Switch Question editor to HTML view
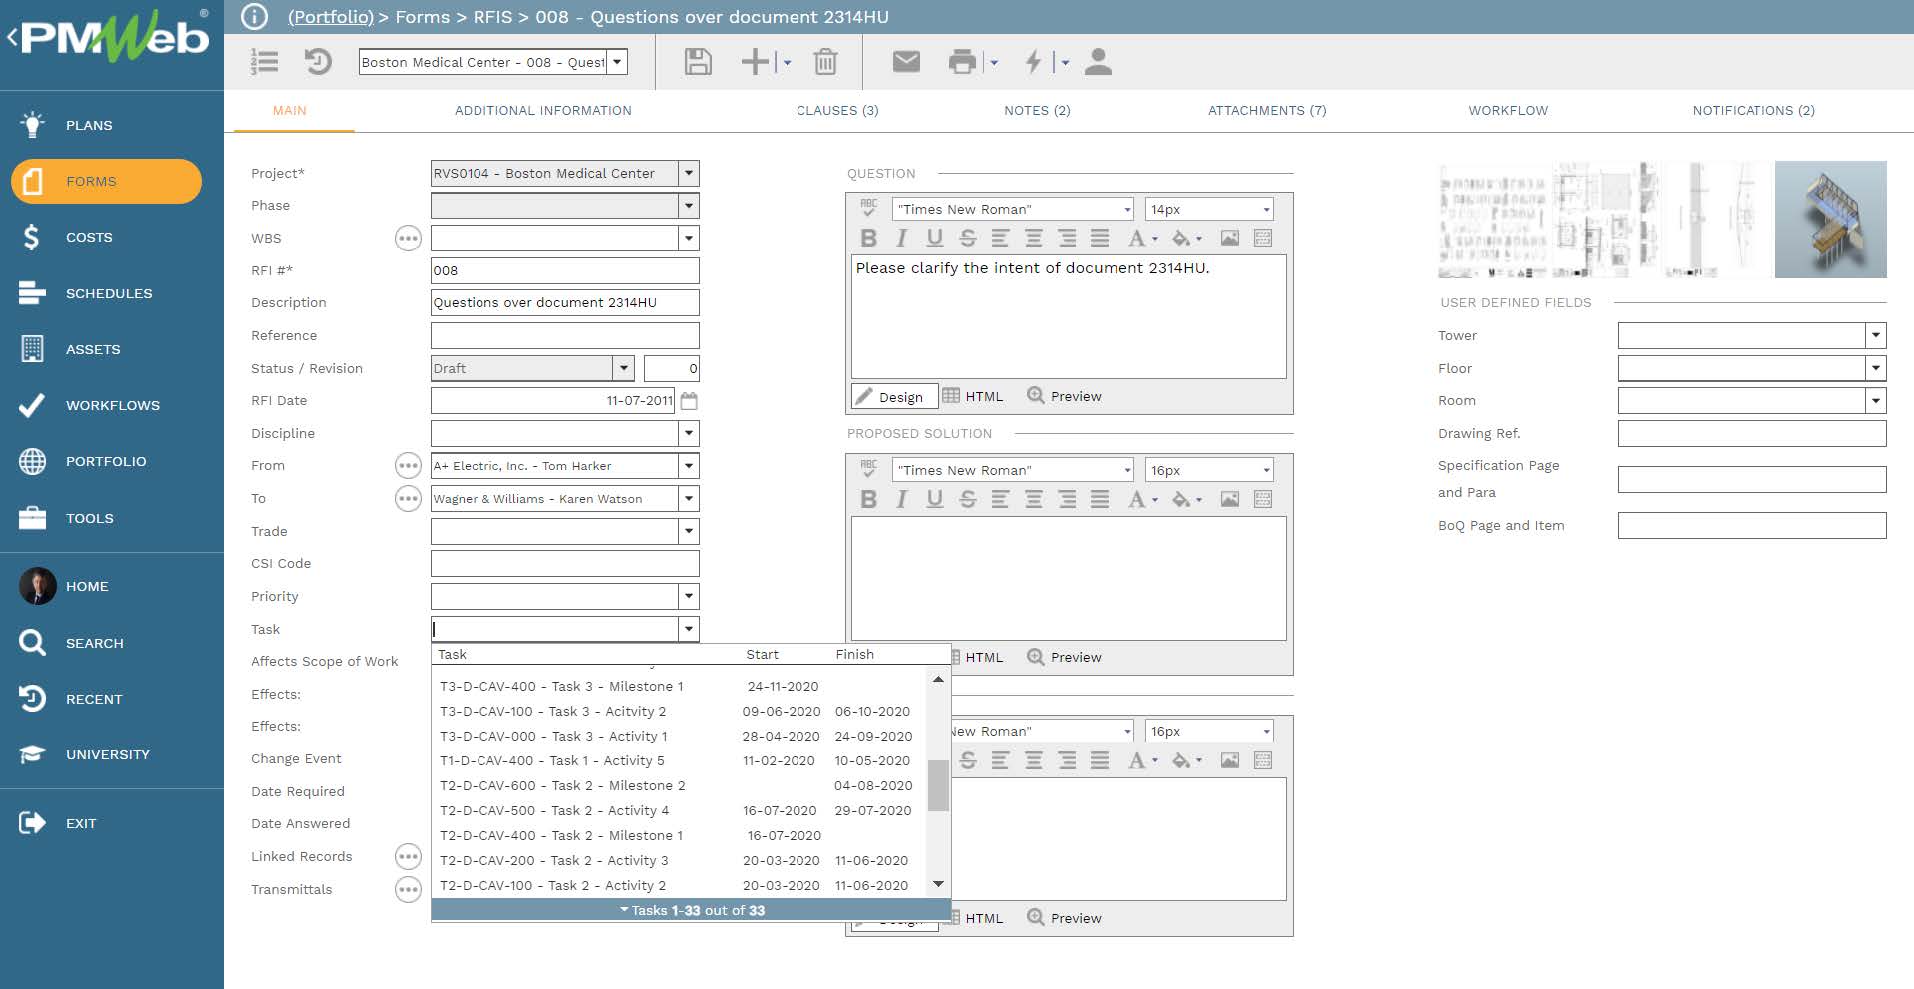This screenshot has height=989, width=1914. 973,396
